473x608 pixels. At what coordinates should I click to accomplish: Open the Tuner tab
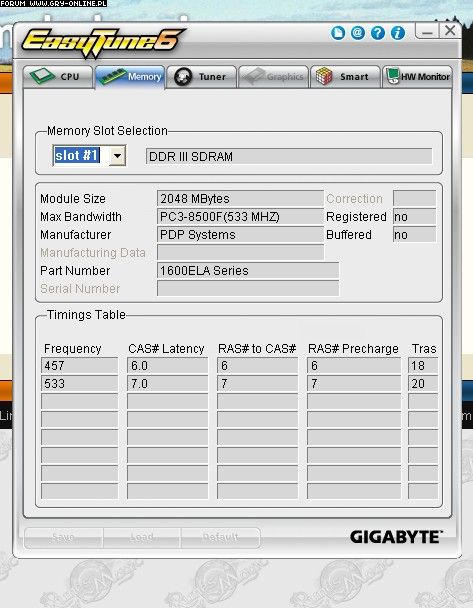pyautogui.click(x=202, y=77)
